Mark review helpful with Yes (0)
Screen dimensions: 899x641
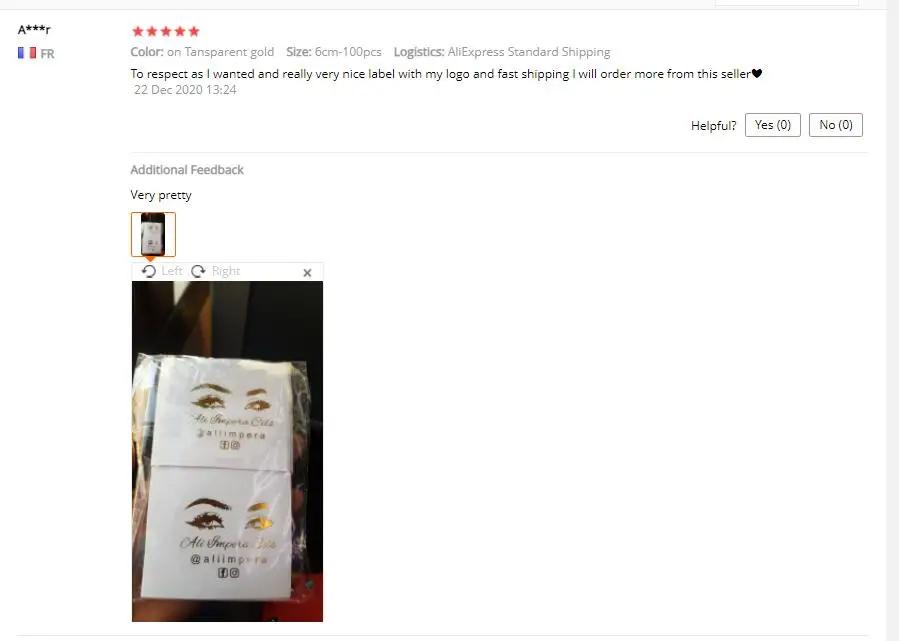coord(772,125)
